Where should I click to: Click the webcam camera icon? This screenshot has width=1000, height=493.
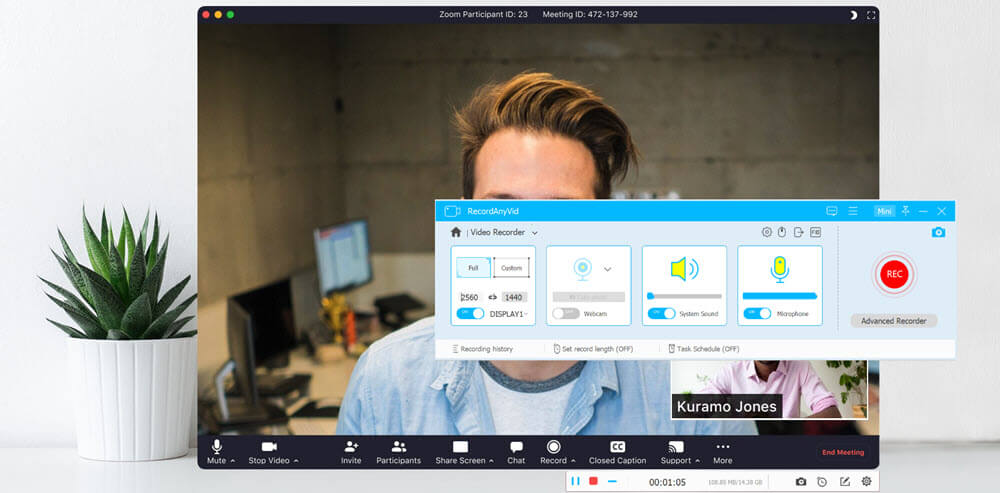(x=582, y=269)
